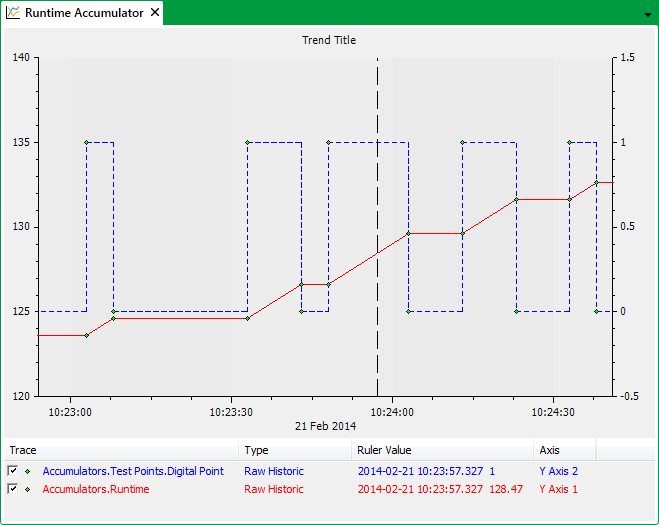Click the 21 Feb 2014 date label
Image resolution: width=659 pixels, height=525 pixels.
tap(325, 426)
